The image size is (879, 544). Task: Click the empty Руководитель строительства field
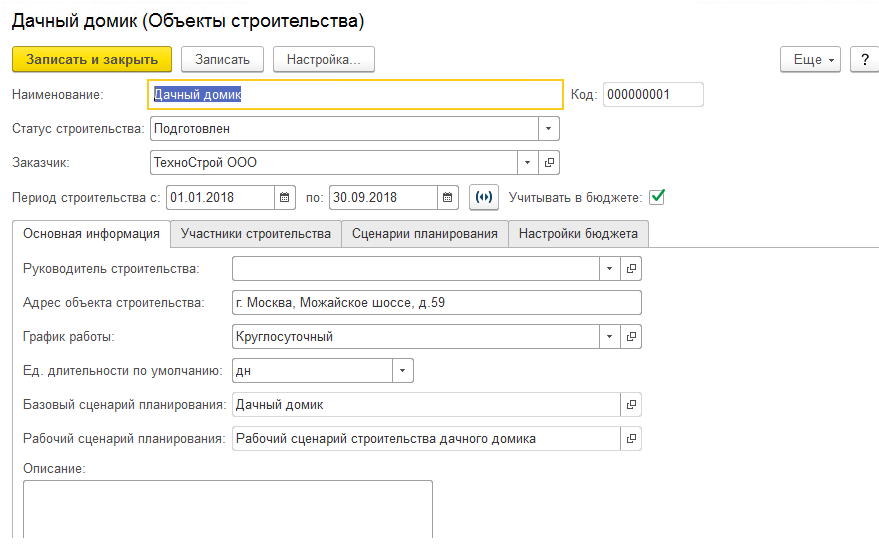pos(415,269)
